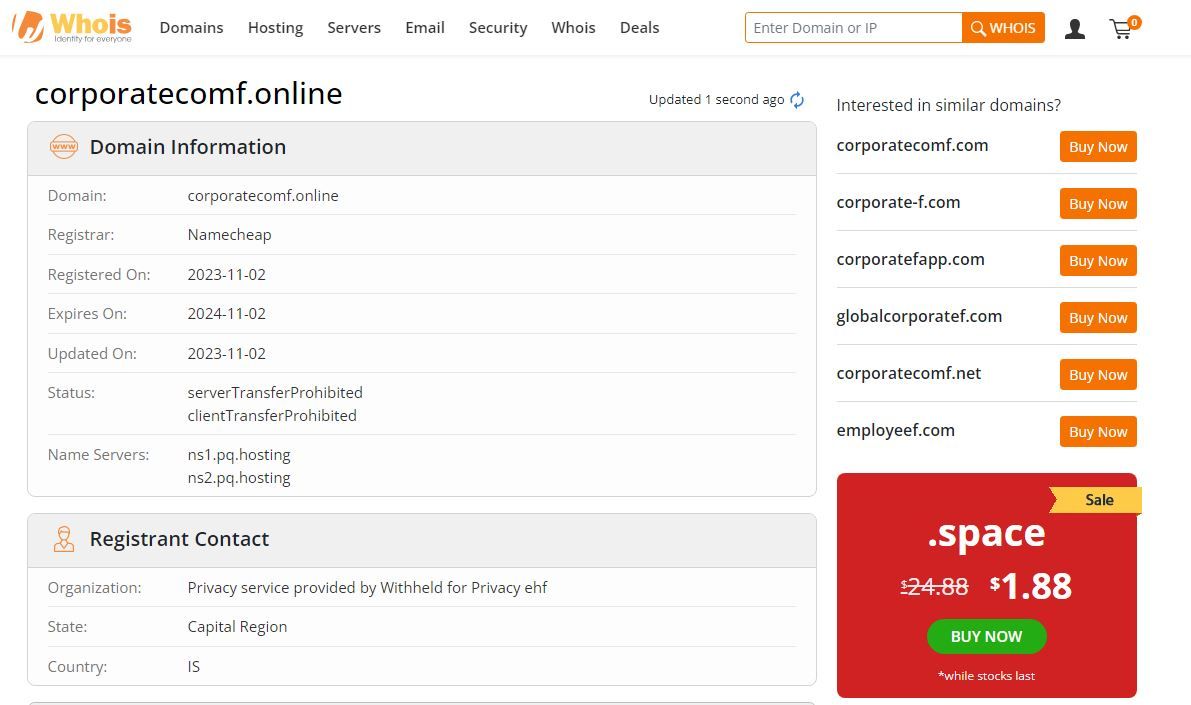Screen dimensions: 1191x705
Task: Open the shopping cart icon
Action: (1121, 30)
